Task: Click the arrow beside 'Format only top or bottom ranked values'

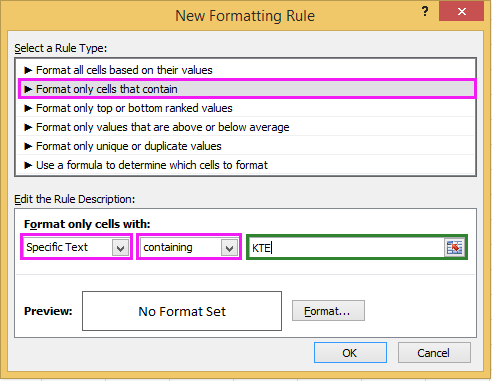Action: coord(28,108)
